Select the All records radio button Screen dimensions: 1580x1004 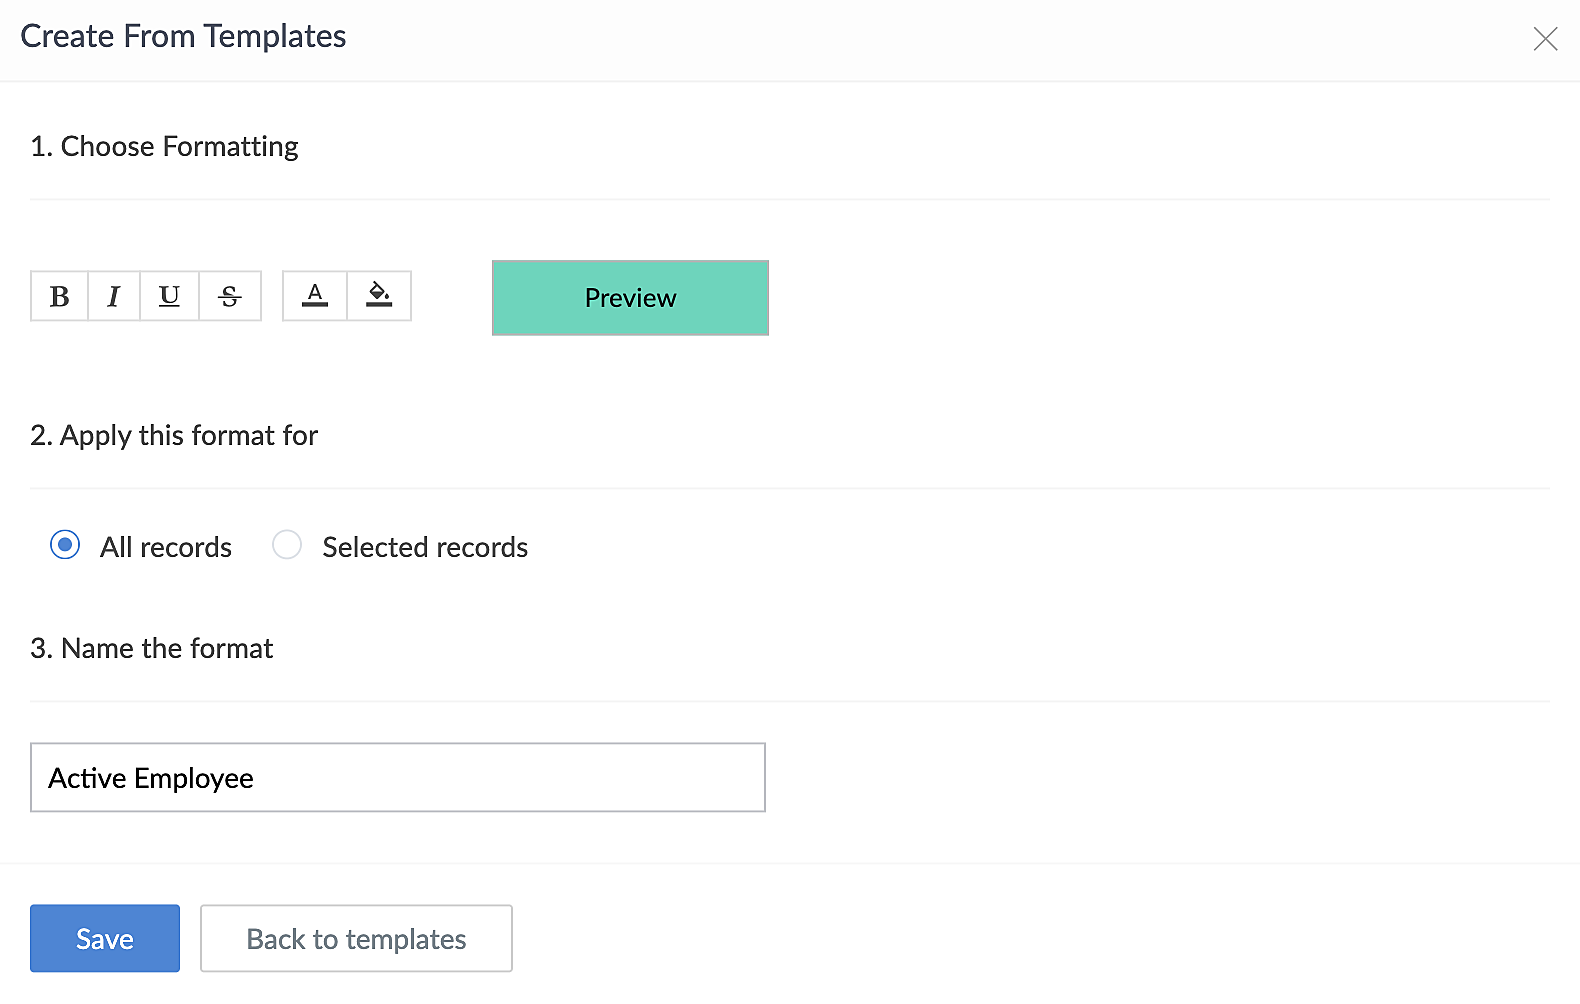[65, 545]
